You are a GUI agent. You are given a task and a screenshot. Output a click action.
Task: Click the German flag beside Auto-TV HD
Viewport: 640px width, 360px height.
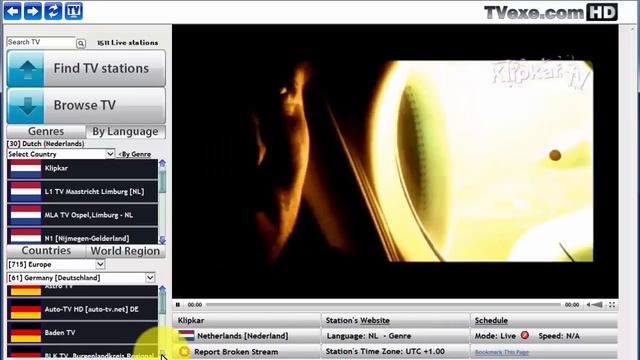pos(26,309)
